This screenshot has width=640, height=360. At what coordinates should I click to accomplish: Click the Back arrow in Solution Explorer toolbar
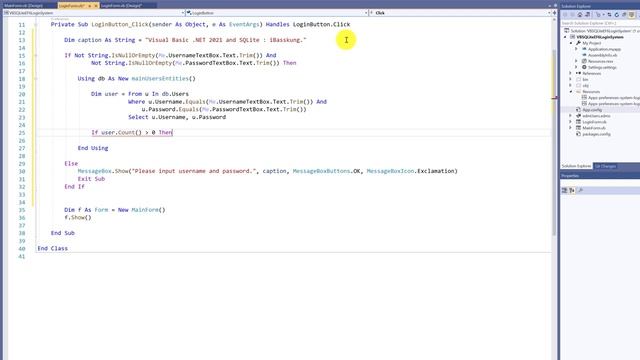[565, 15]
